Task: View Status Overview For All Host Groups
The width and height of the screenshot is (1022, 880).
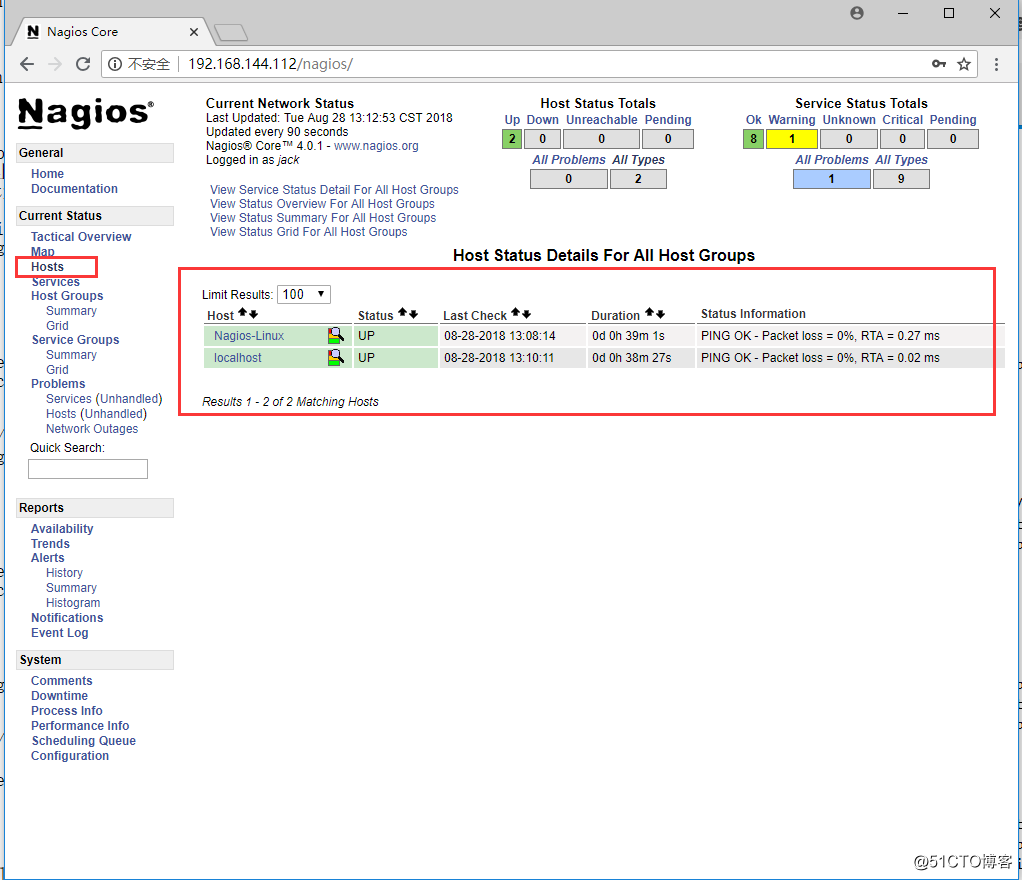Action: pyautogui.click(x=322, y=203)
